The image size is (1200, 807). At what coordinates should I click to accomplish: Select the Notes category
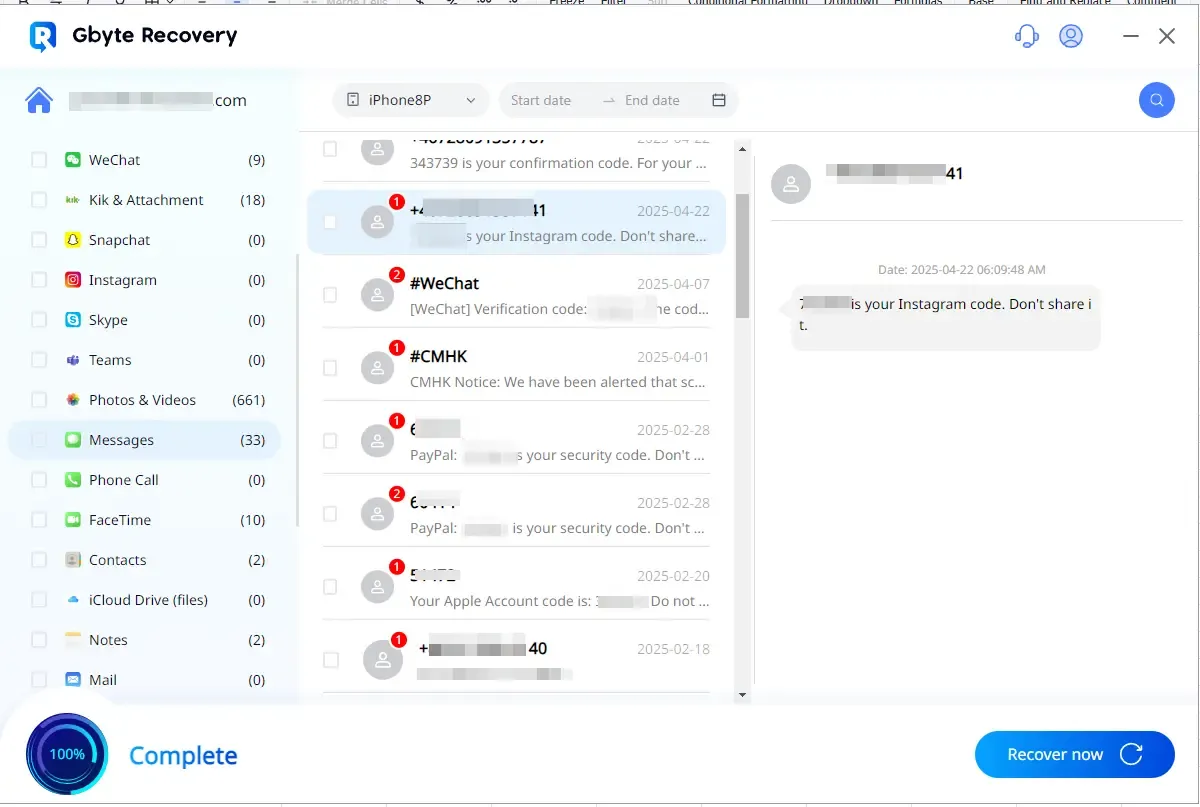coord(145,640)
